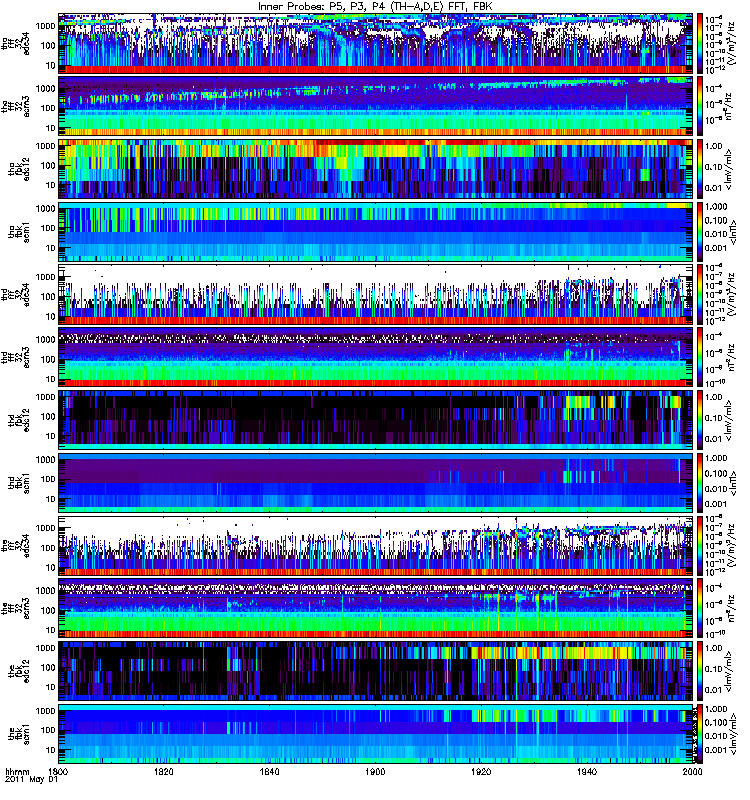Click the the fff scm3 spectrogram panel
Screen dimensions: 750x800
click(x=376, y=608)
